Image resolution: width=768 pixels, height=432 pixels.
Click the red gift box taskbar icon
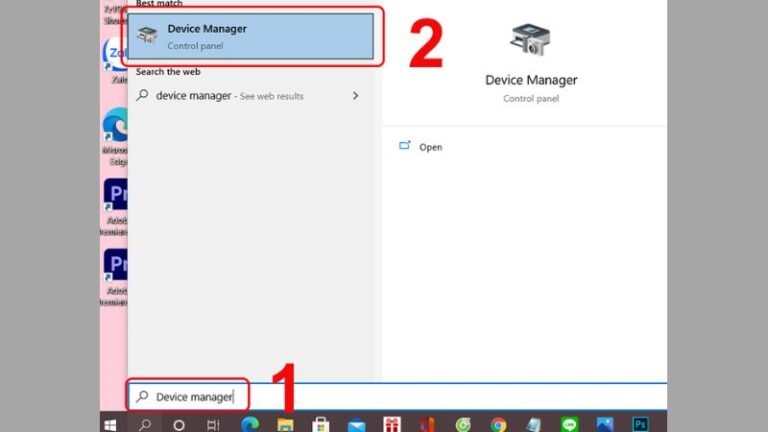click(392, 424)
